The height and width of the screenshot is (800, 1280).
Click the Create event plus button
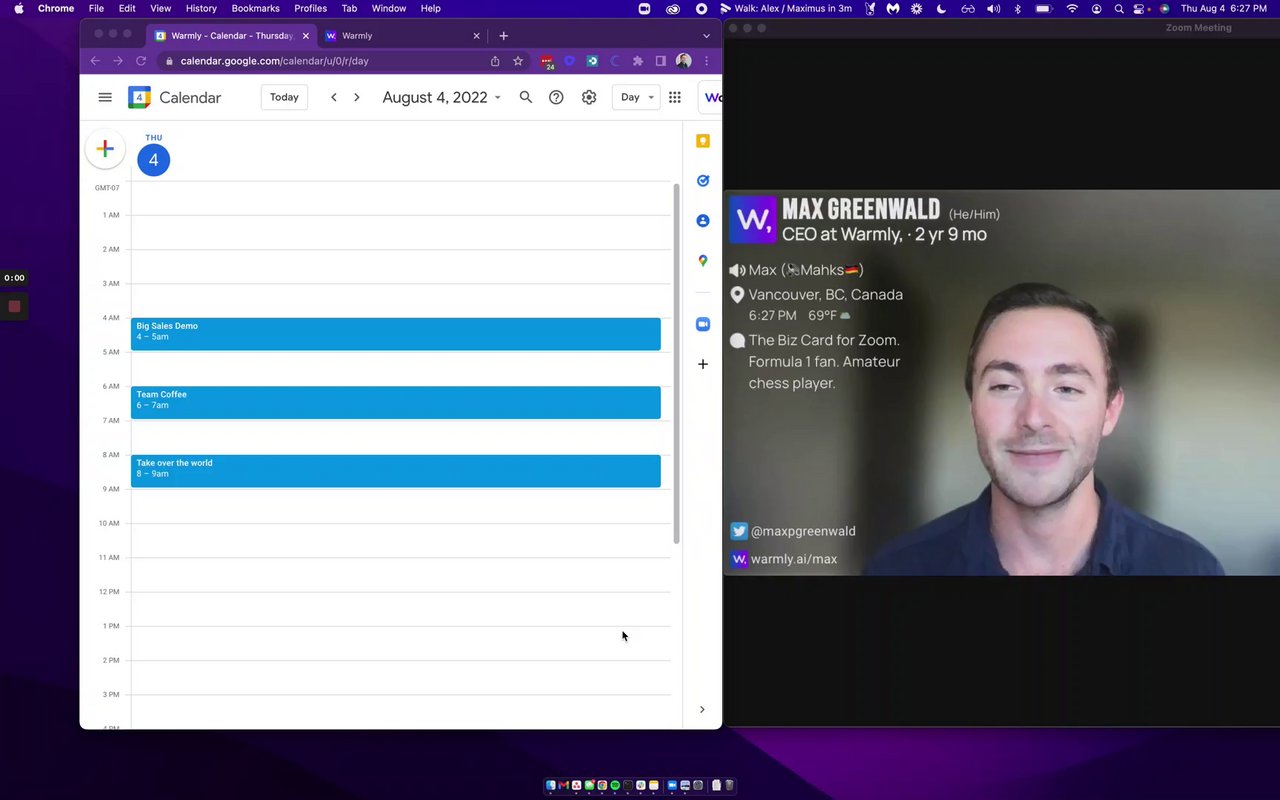(105, 149)
